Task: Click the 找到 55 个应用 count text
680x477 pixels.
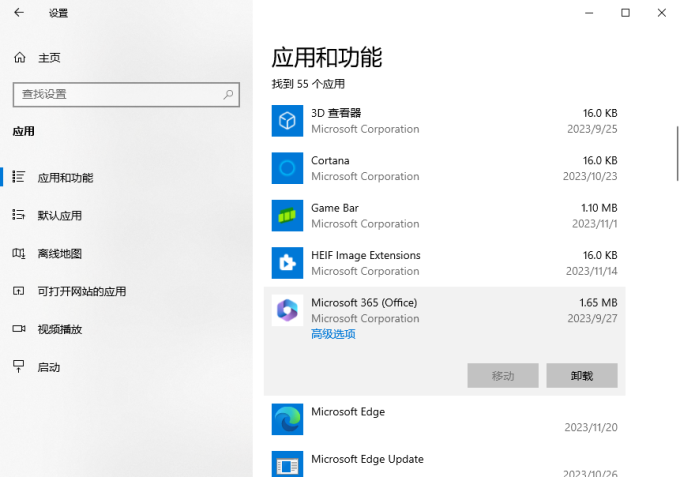Action: click(308, 84)
